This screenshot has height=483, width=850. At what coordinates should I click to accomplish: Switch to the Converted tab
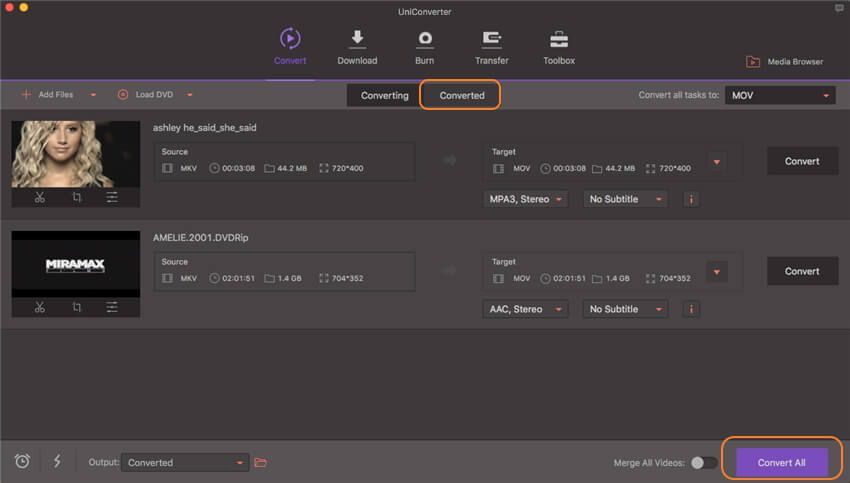click(461, 95)
